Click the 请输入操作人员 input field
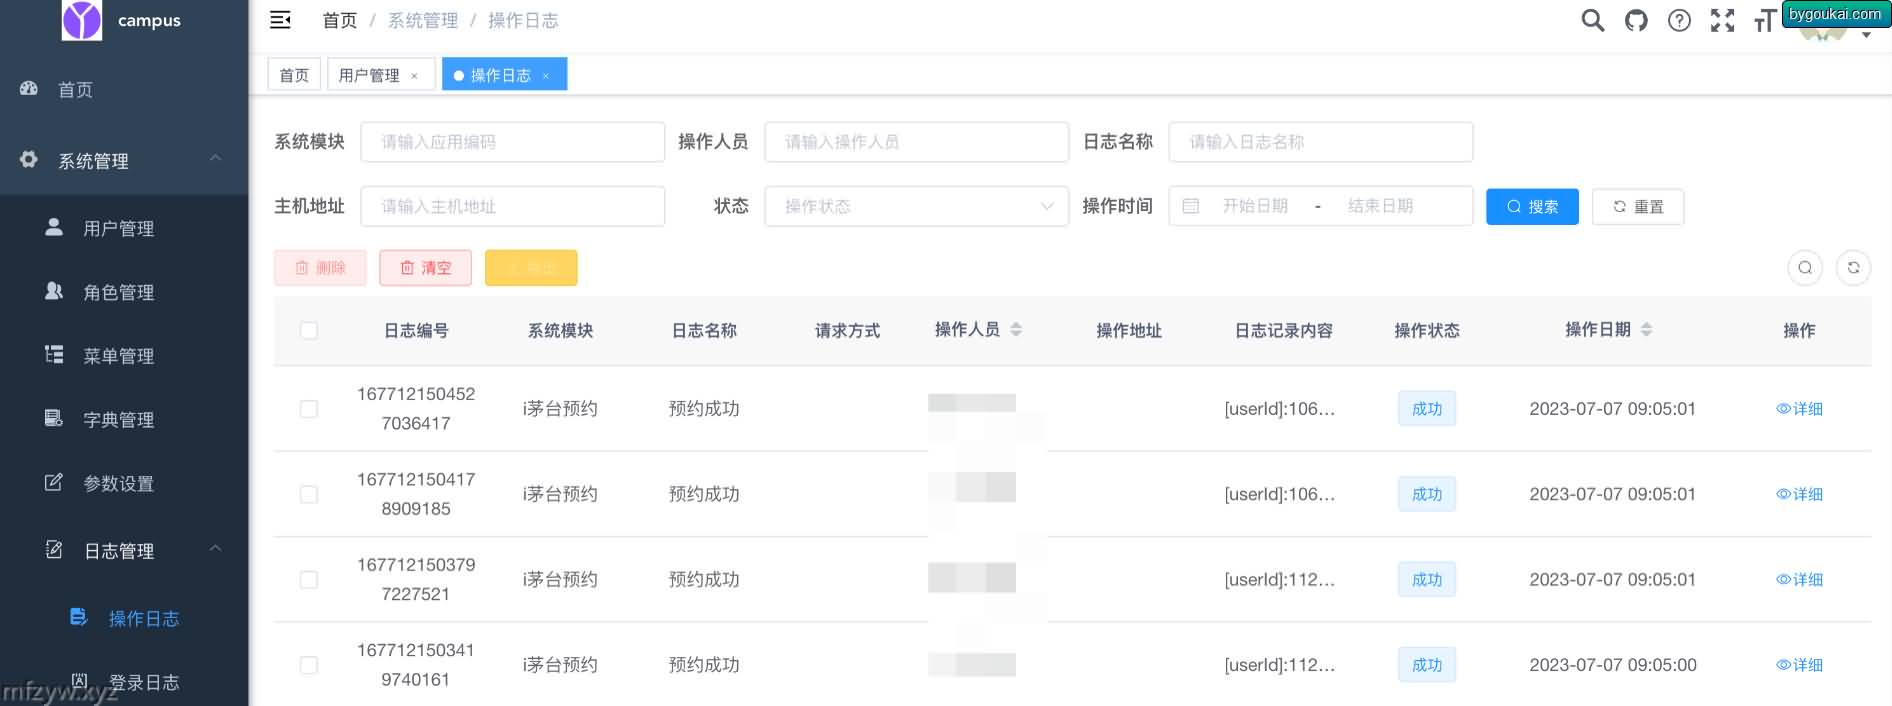The height and width of the screenshot is (706, 1892). click(916, 142)
